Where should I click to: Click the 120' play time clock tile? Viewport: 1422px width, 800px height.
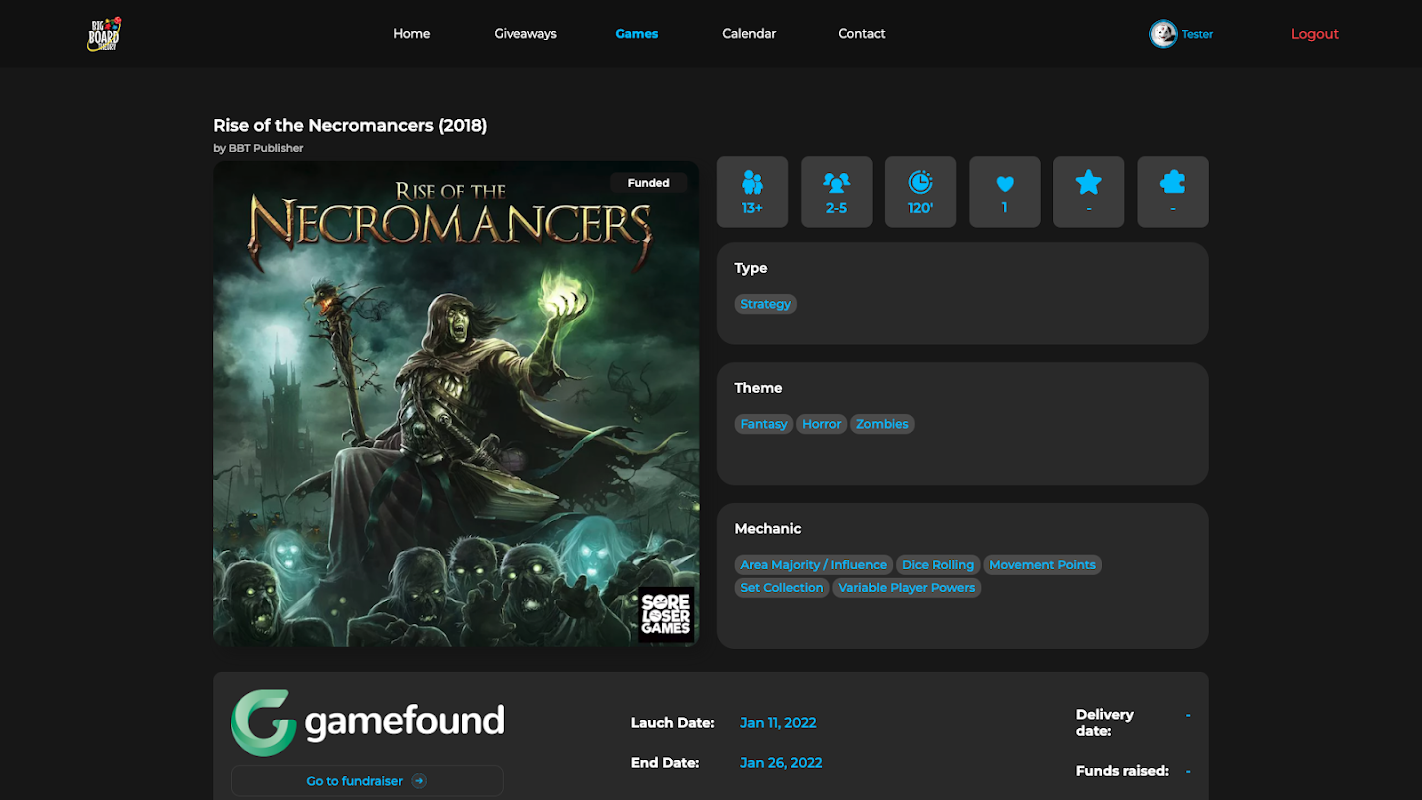pyautogui.click(x=920, y=192)
